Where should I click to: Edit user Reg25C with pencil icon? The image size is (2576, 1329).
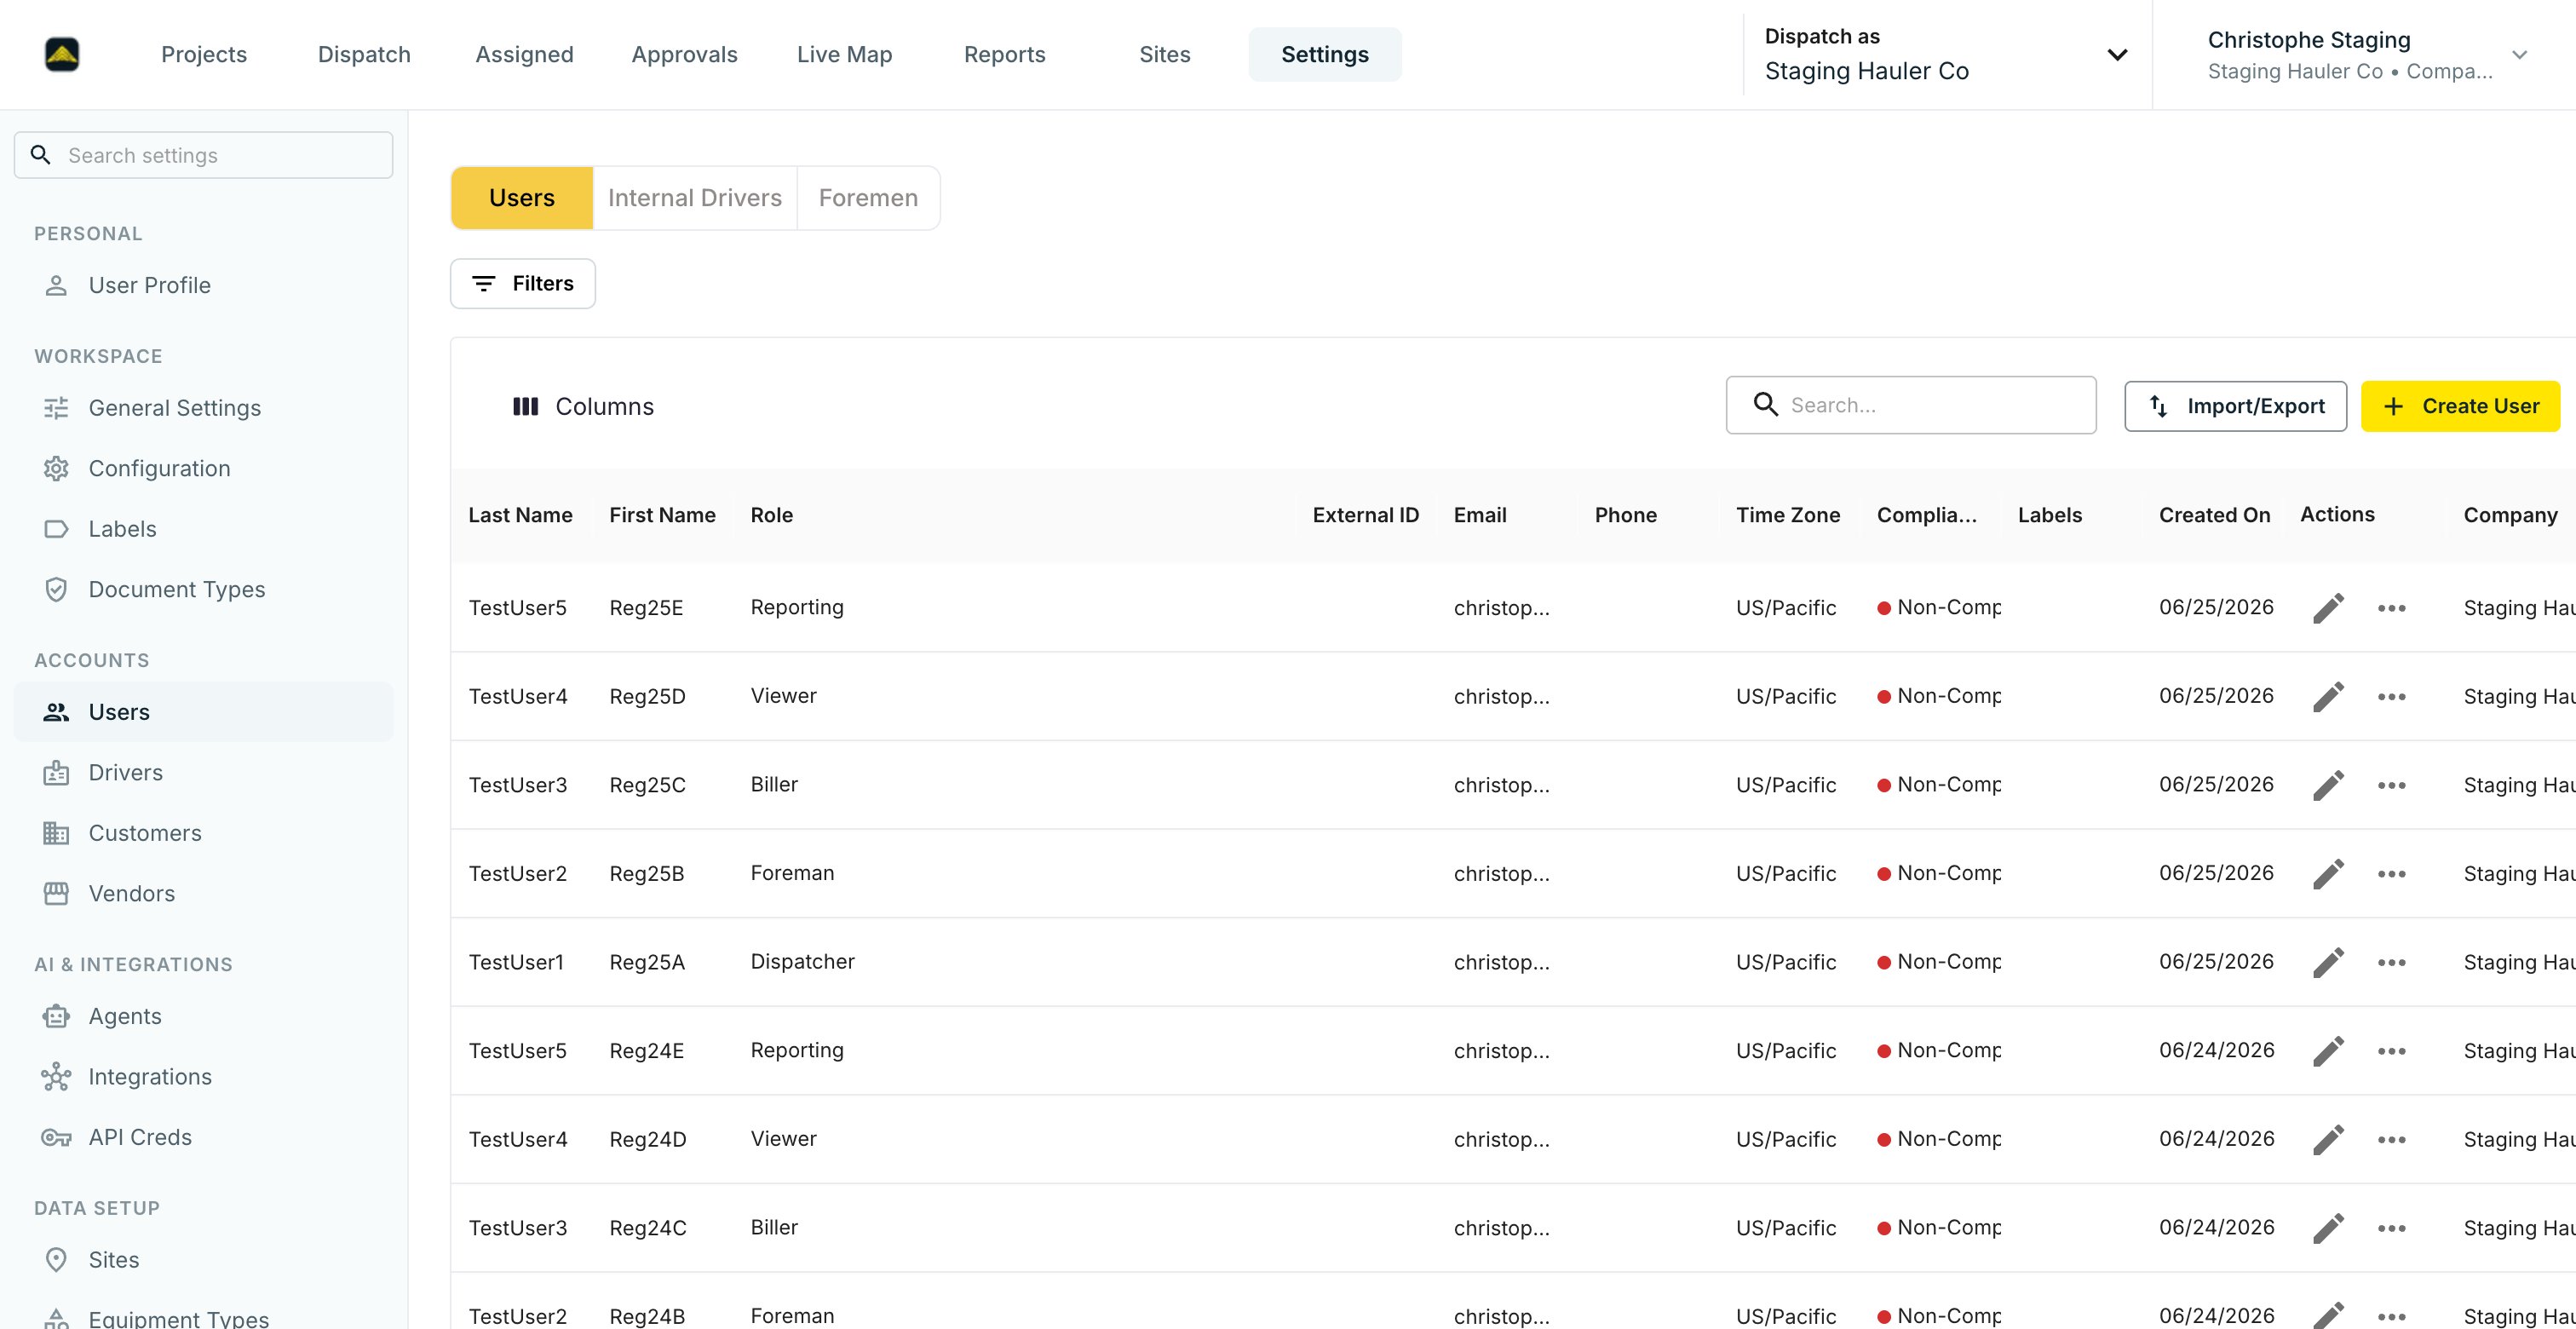(x=2328, y=785)
